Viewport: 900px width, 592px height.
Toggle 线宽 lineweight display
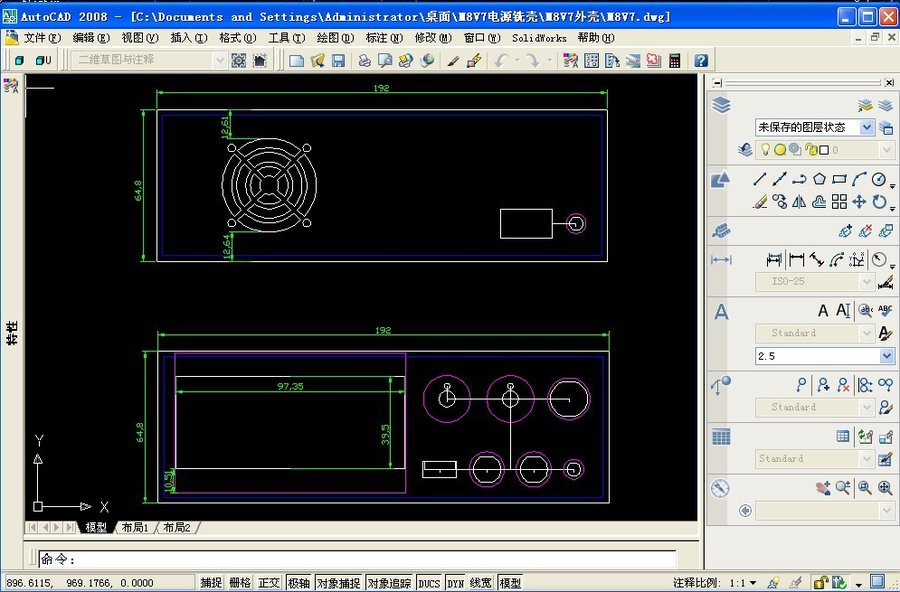pyautogui.click(x=480, y=583)
